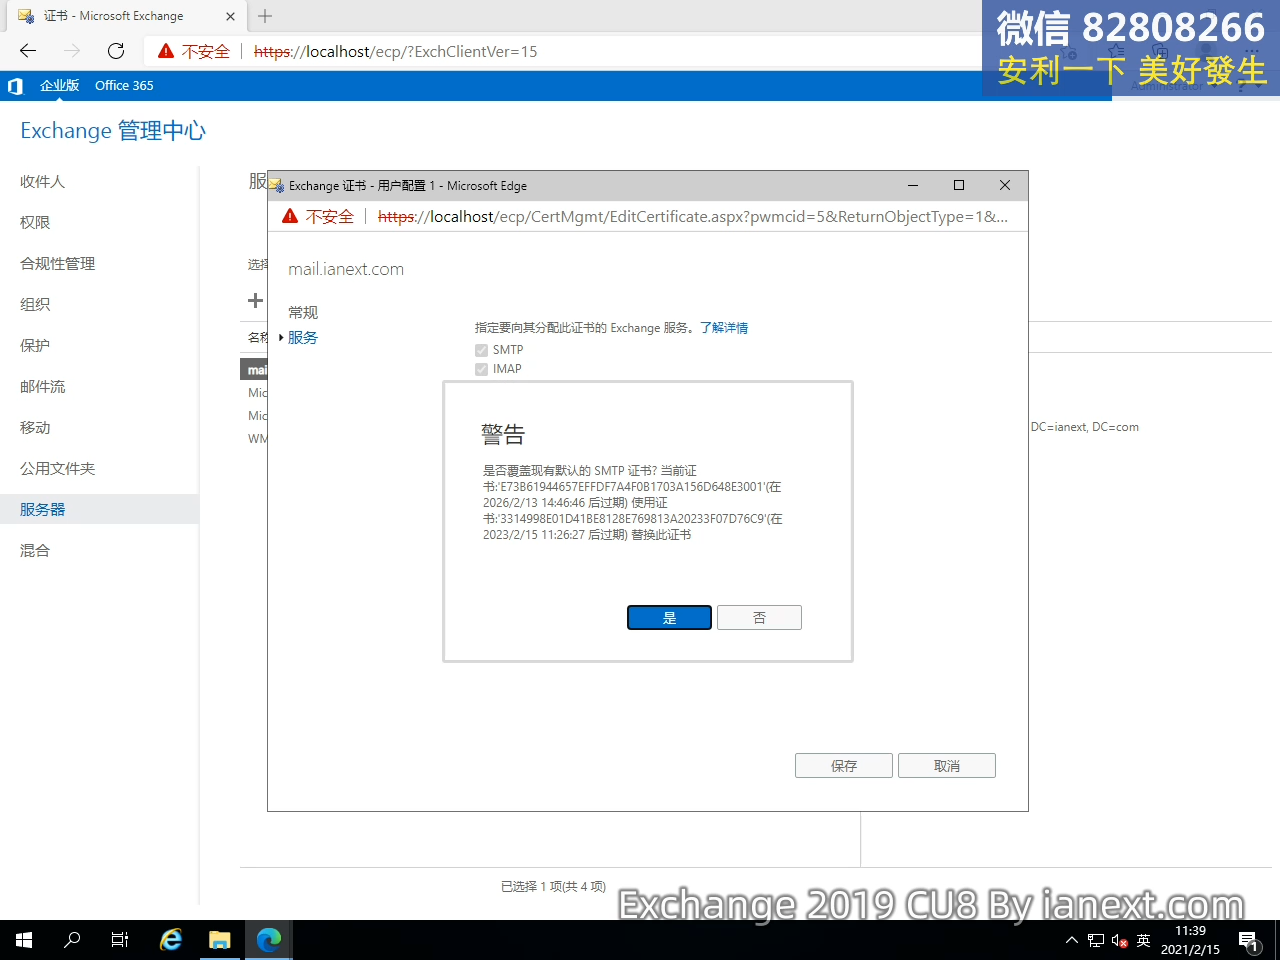Confirm the warning with 是 button
The height and width of the screenshot is (960, 1280).
tap(669, 618)
